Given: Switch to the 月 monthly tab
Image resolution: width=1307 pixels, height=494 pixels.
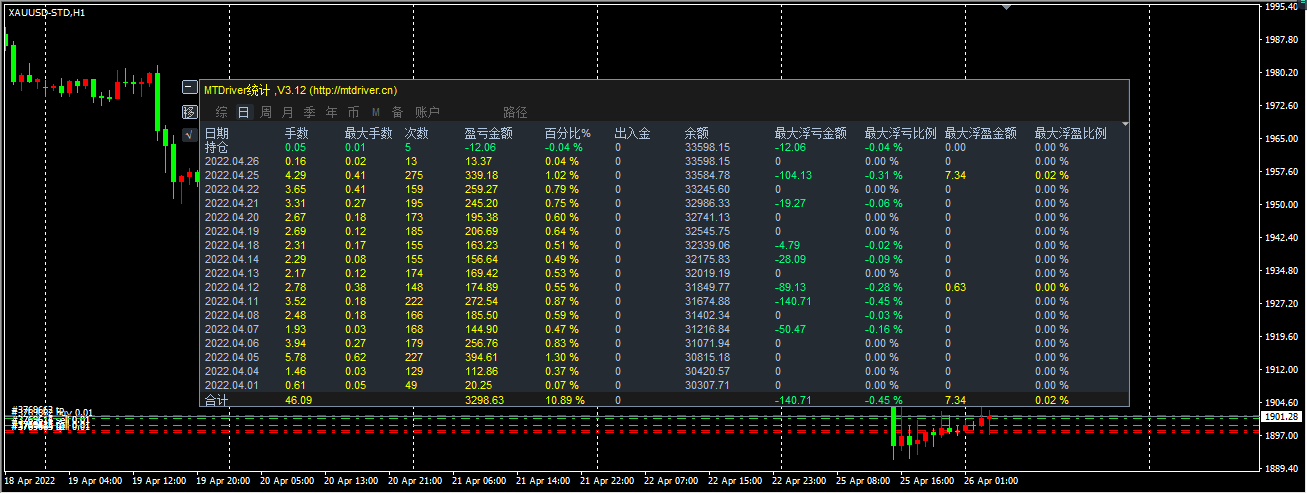Looking at the screenshot, I should [287, 112].
